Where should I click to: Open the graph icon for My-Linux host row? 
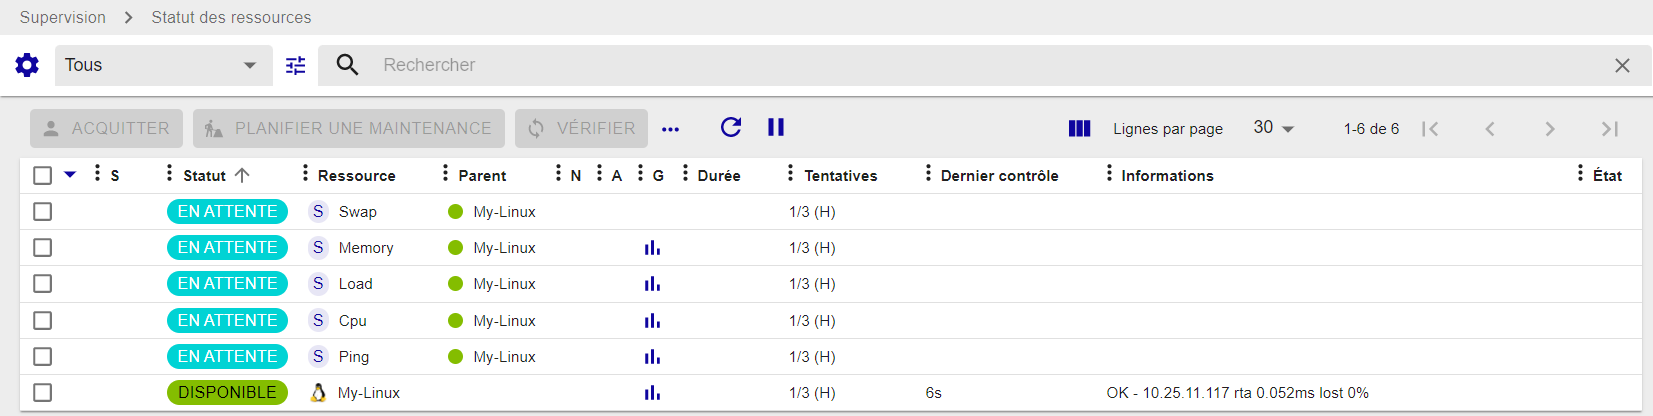(652, 393)
